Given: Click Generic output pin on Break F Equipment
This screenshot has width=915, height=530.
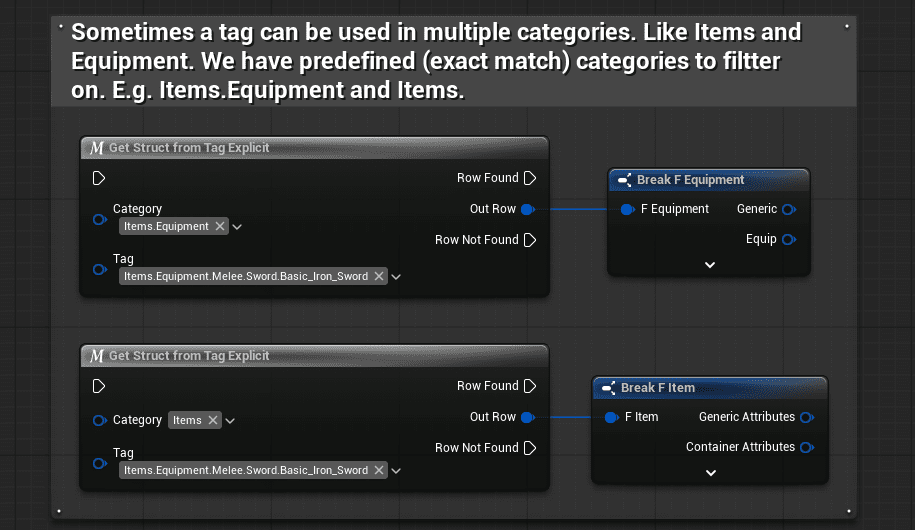Looking at the screenshot, I should [x=789, y=209].
